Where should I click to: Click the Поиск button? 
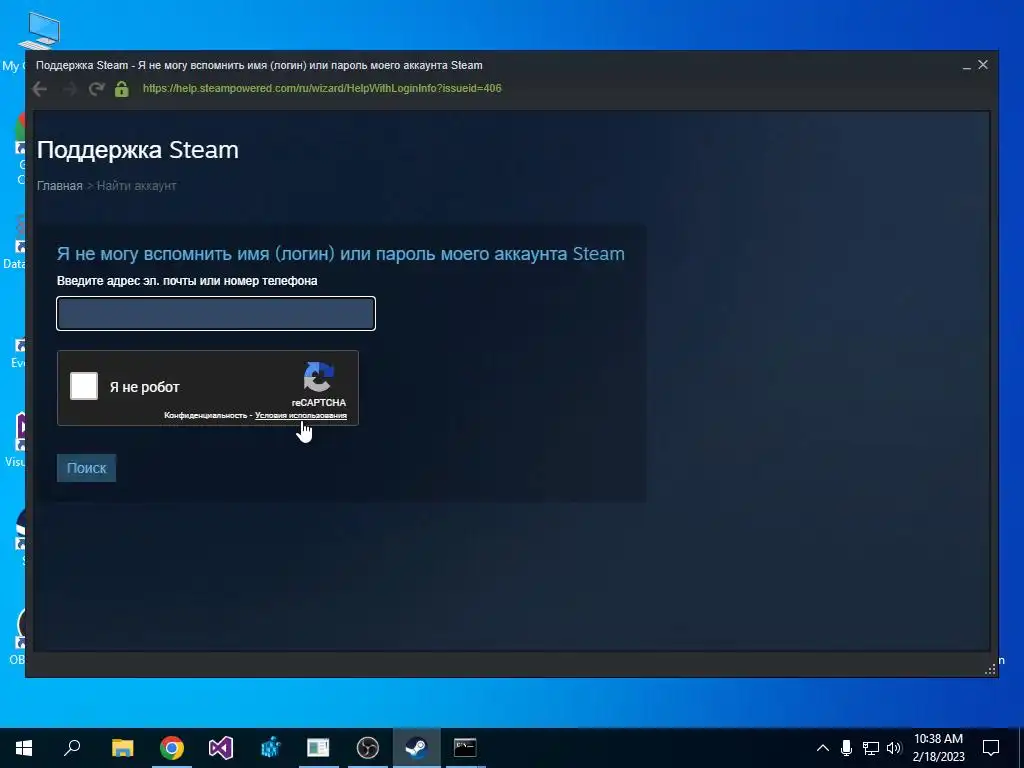point(86,468)
